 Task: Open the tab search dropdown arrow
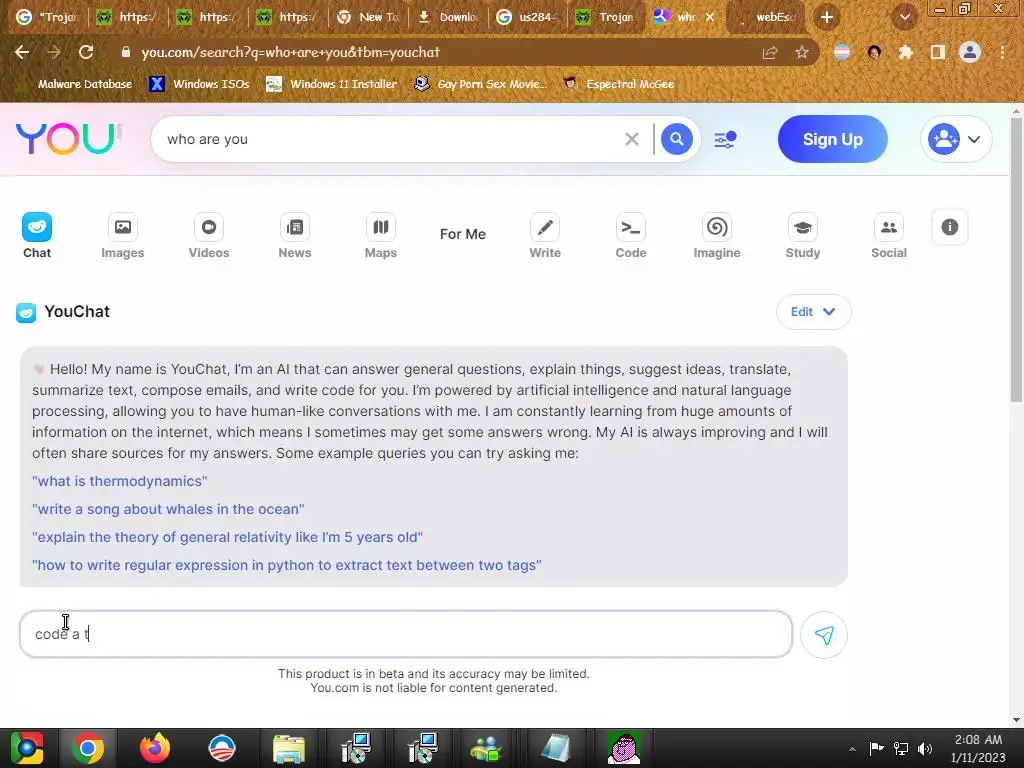pyautogui.click(x=904, y=17)
